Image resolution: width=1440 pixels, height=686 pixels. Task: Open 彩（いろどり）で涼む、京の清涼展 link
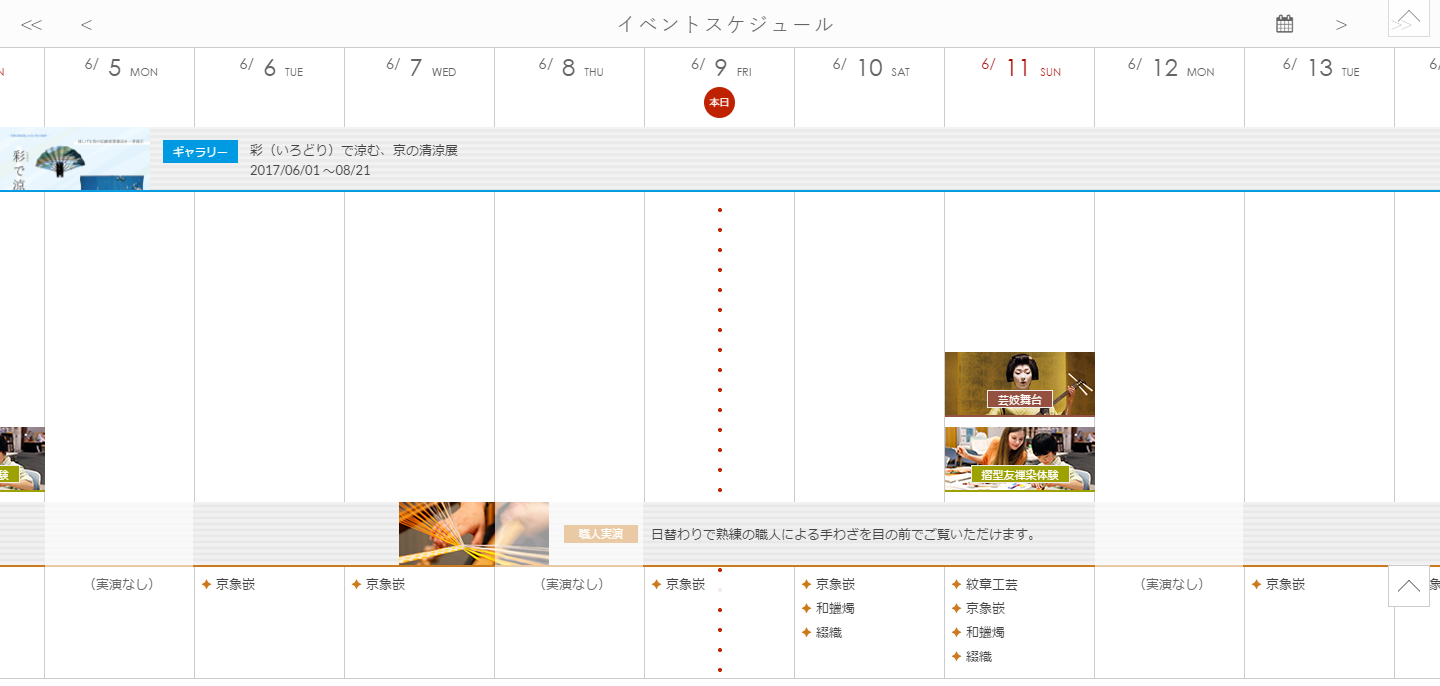point(353,150)
